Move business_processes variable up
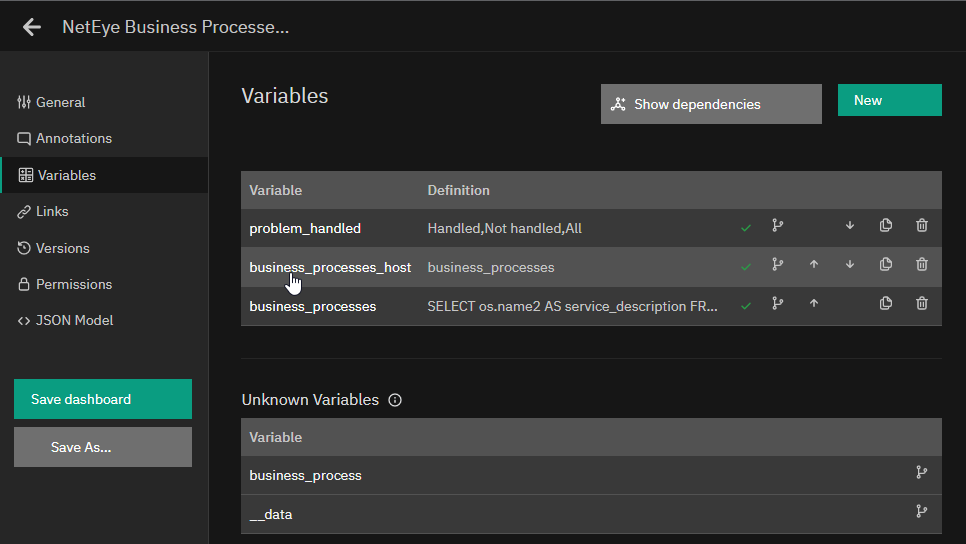 (x=814, y=303)
